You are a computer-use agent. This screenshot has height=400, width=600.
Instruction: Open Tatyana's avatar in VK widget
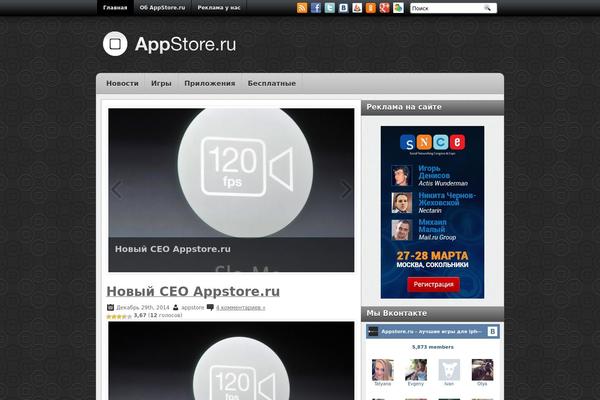pyautogui.click(x=383, y=372)
